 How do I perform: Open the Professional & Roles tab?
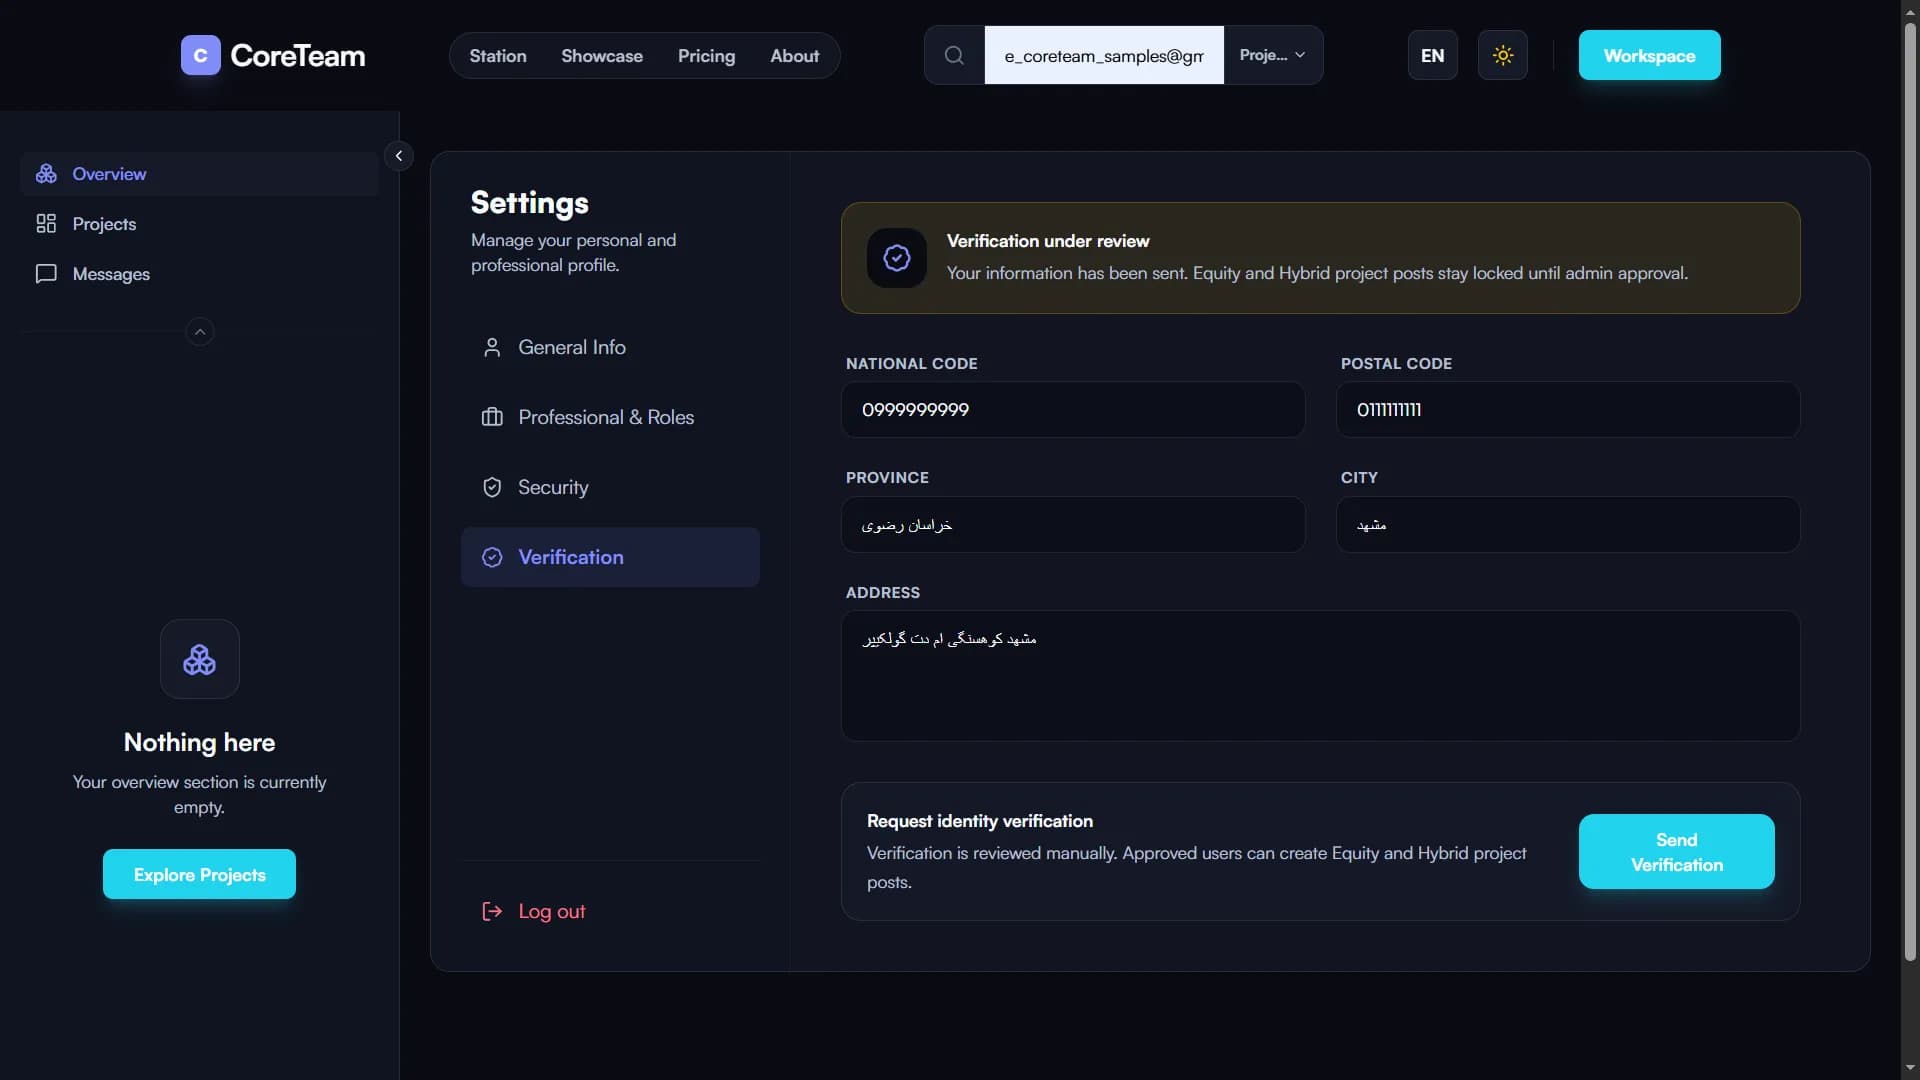tap(610, 417)
